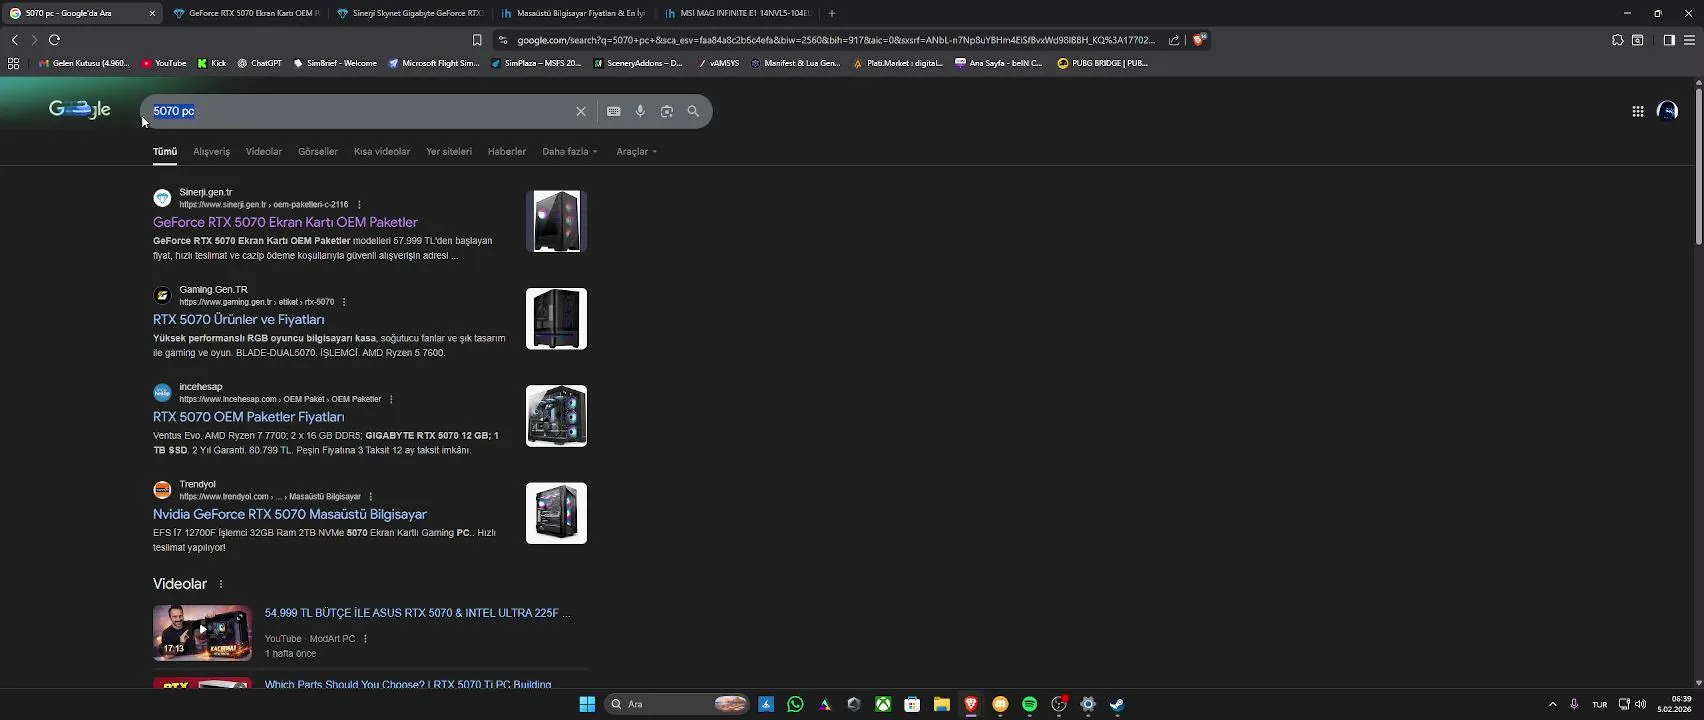Open the Google account avatar menu
Viewport: 1704px width, 720px height.
pos(1667,111)
